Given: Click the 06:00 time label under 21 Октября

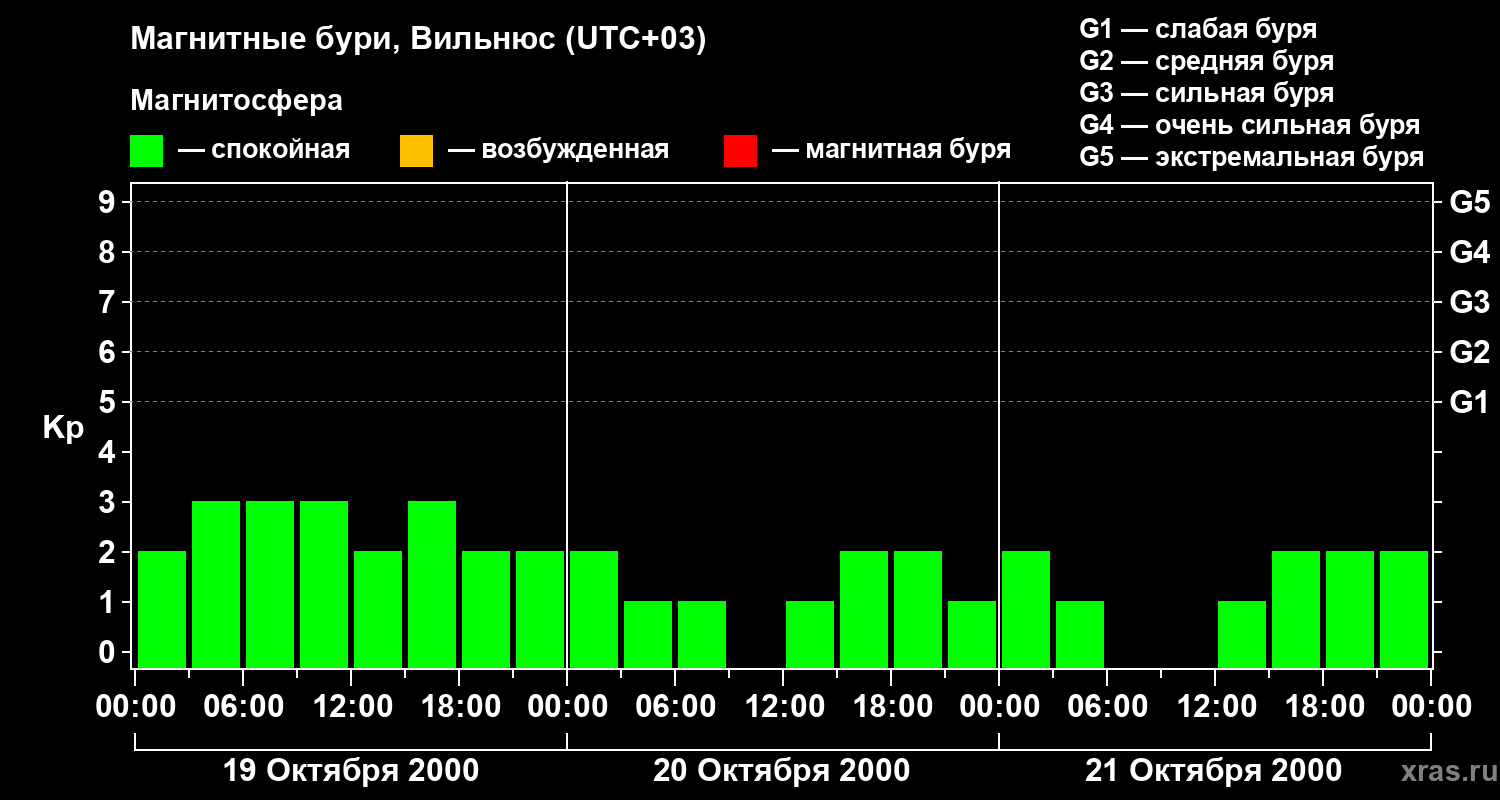Looking at the screenshot, I should tap(1107, 707).
